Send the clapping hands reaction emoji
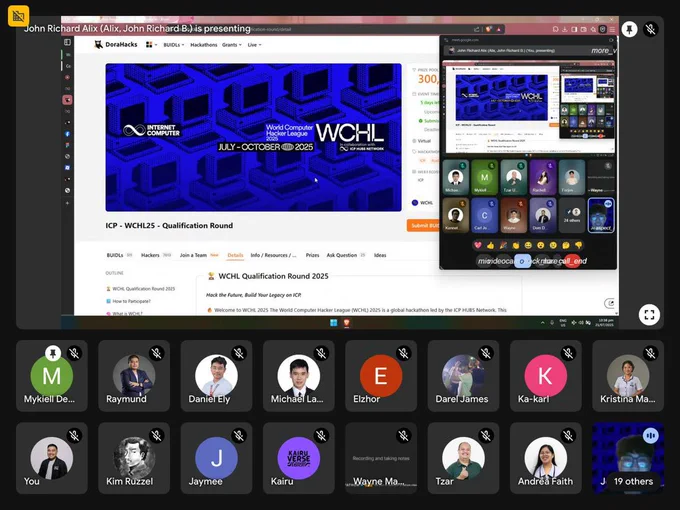 tap(516, 245)
